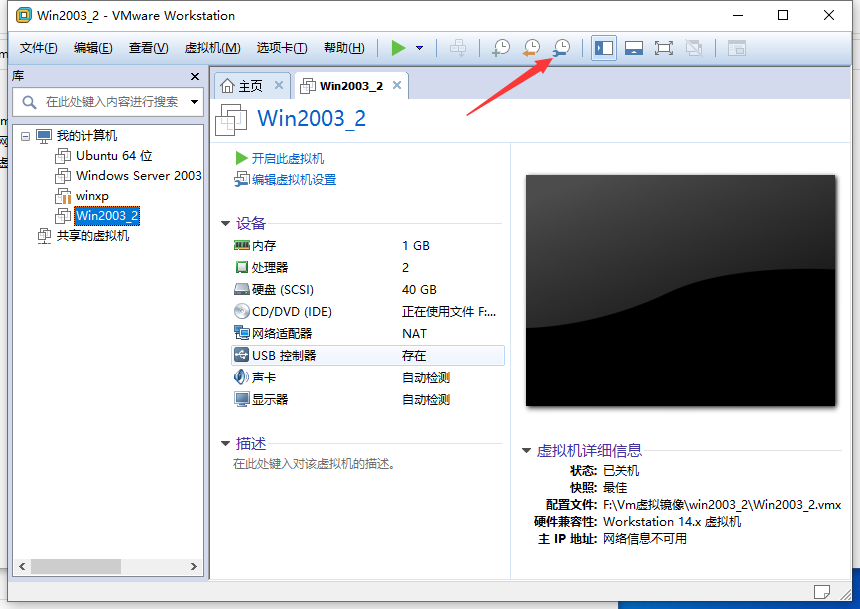This screenshot has width=860, height=609.
Task: Enter full screen mode icon
Action: (x=664, y=48)
